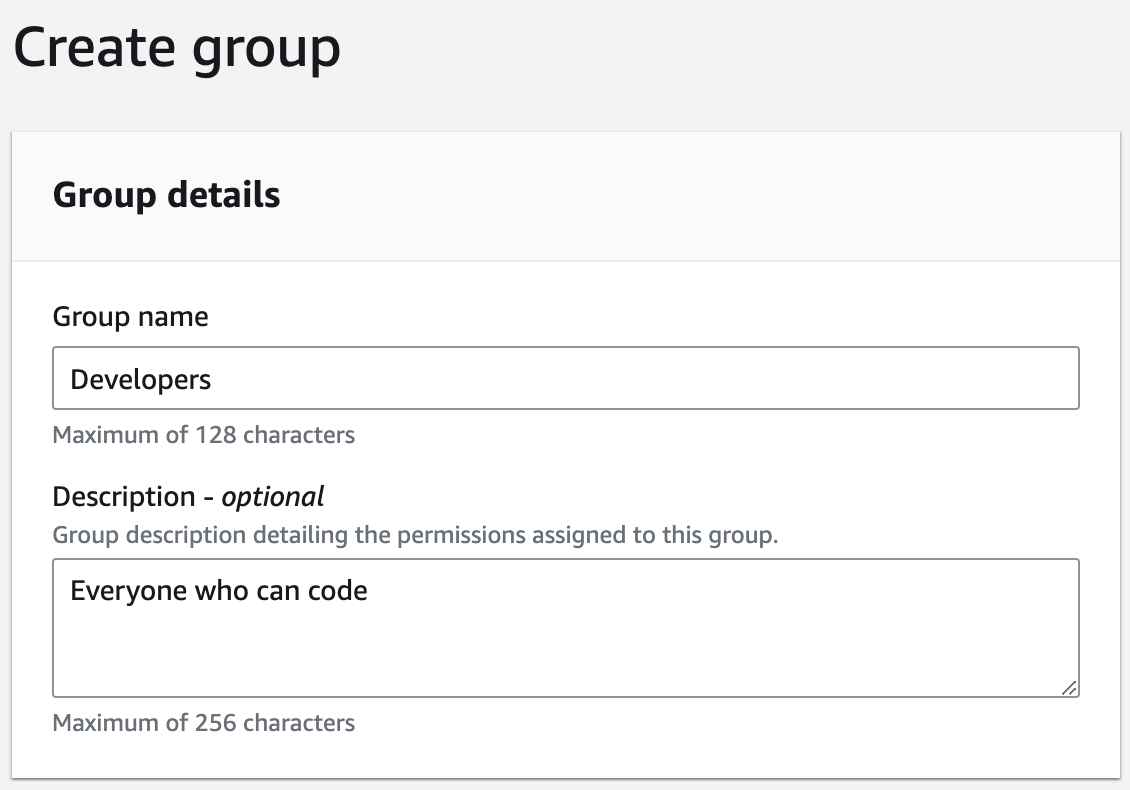Click the "Maximum of 128 characters" hint

point(203,435)
